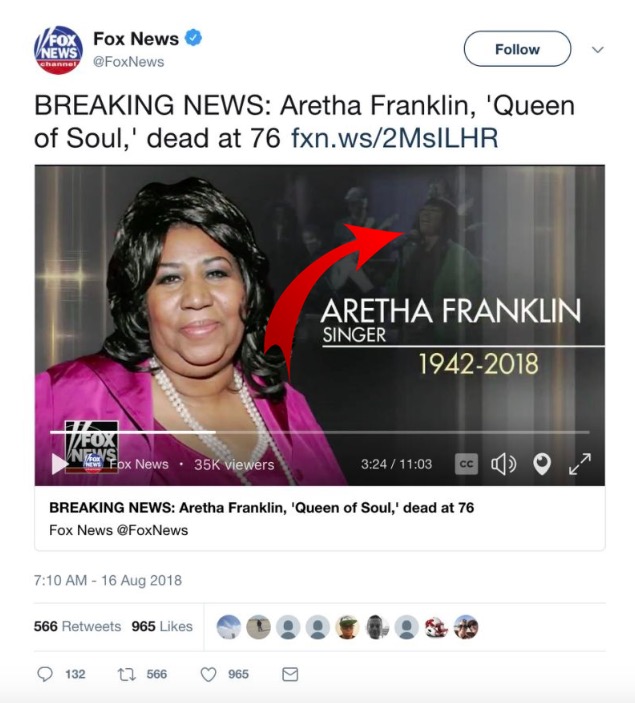635x703 pixels.
Task: Mute the video with speaker icon
Action: point(504,464)
